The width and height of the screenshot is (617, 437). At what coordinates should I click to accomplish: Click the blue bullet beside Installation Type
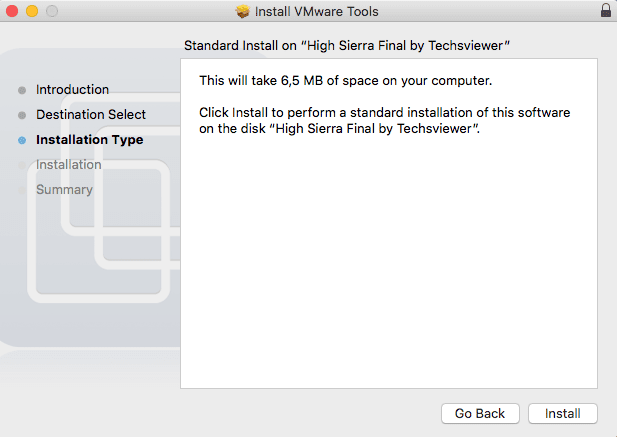click(22, 140)
